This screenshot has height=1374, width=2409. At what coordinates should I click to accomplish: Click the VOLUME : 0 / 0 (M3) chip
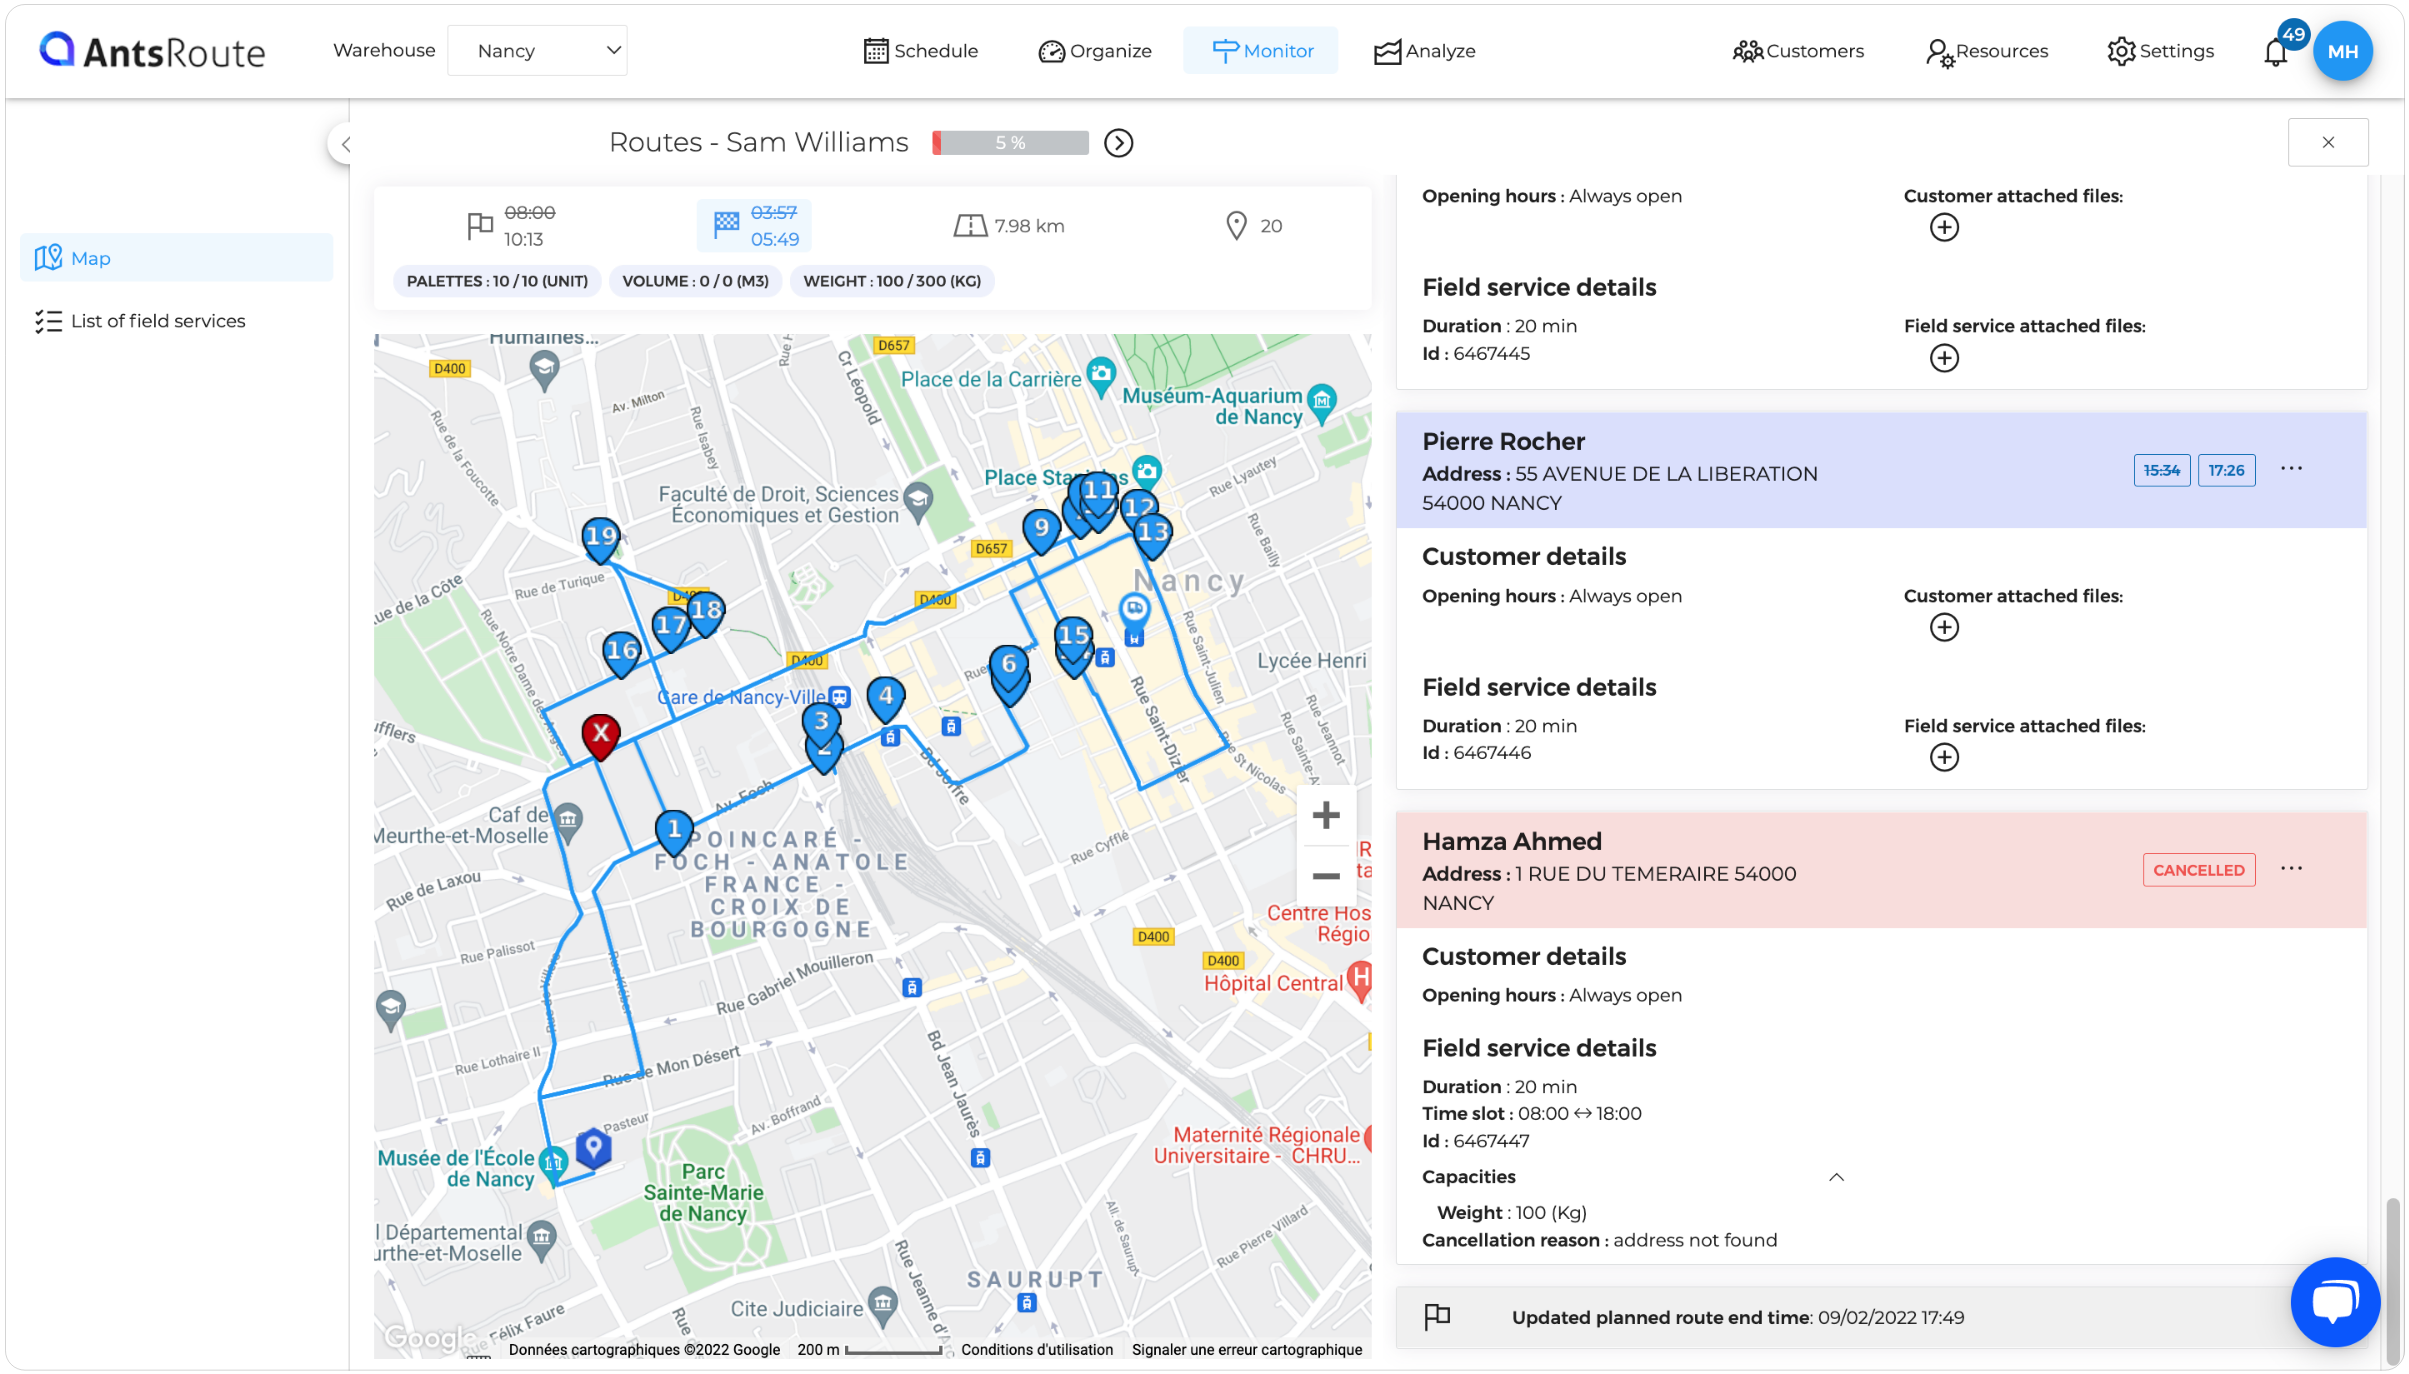pos(695,281)
